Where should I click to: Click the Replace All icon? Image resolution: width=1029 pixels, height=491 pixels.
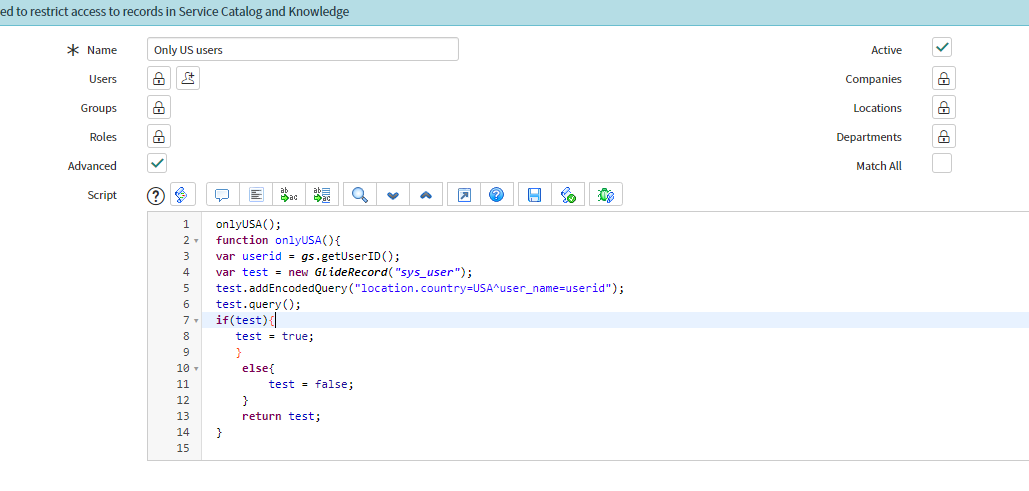[x=322, y=195]
